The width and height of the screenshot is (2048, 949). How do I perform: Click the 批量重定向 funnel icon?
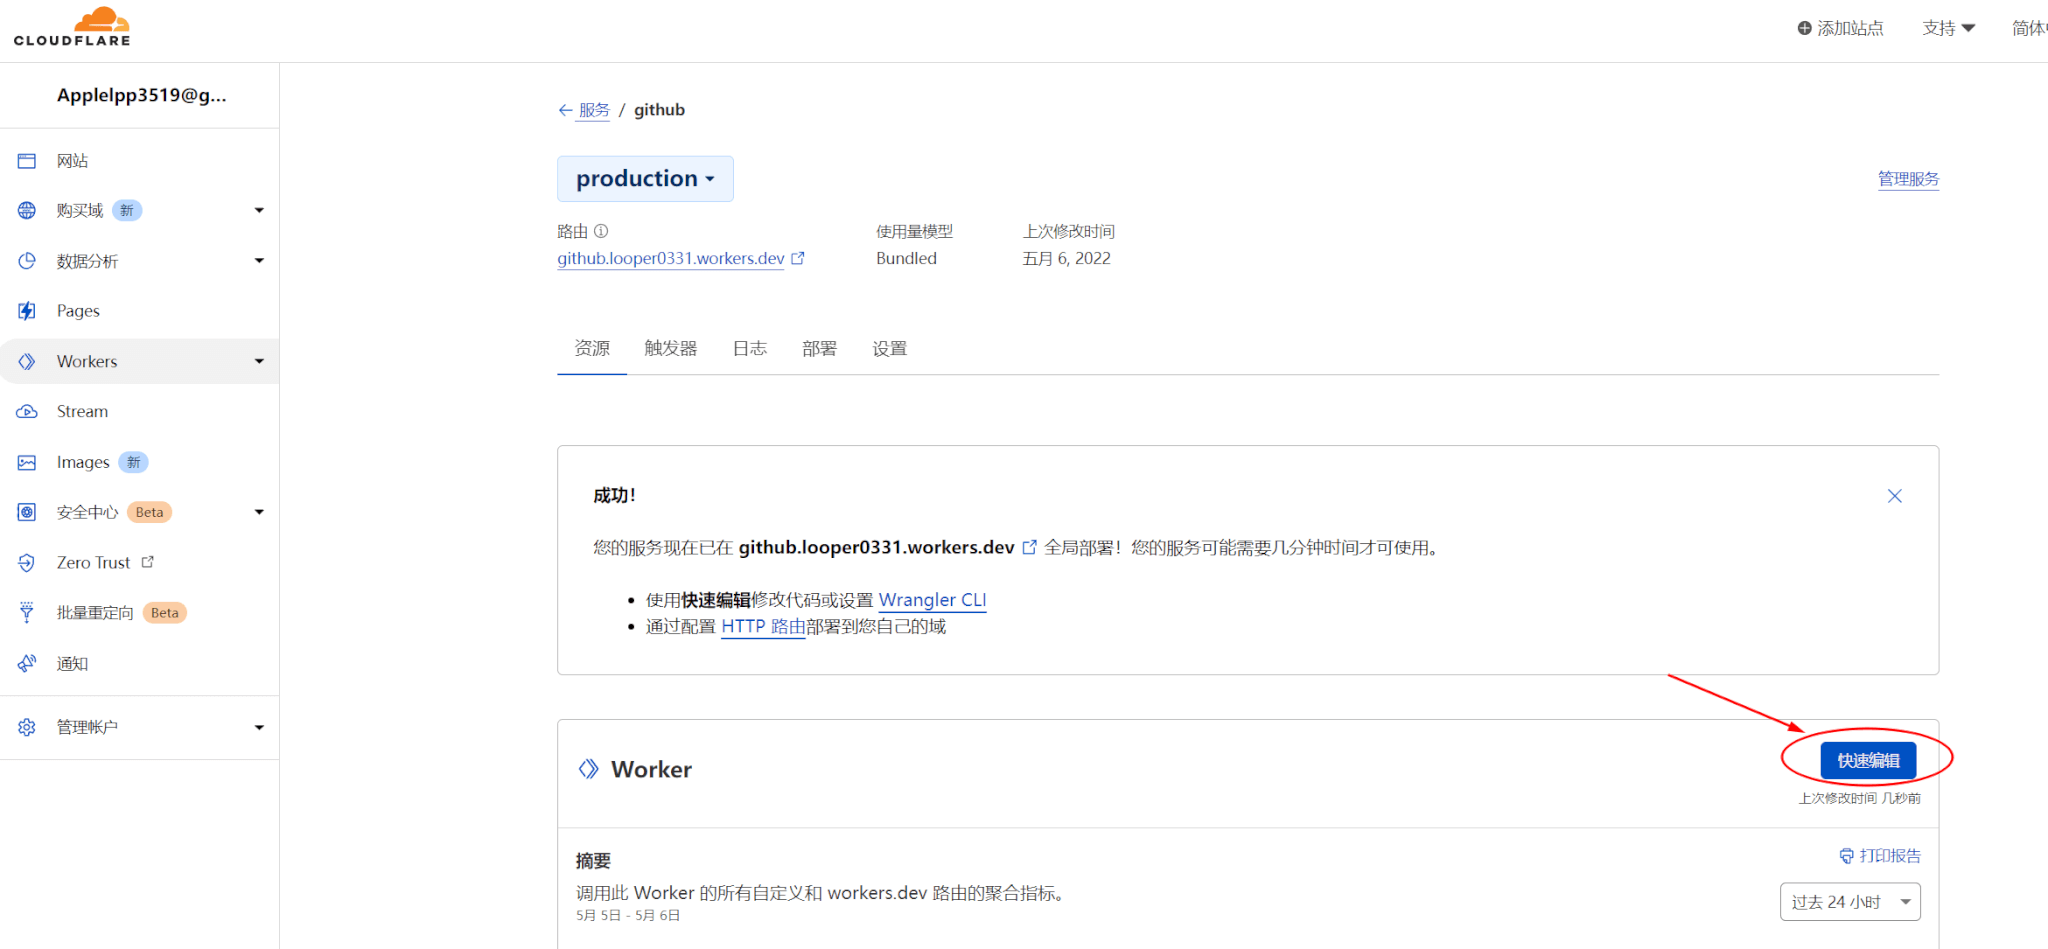pyautogui.click(x=27, y=613)
